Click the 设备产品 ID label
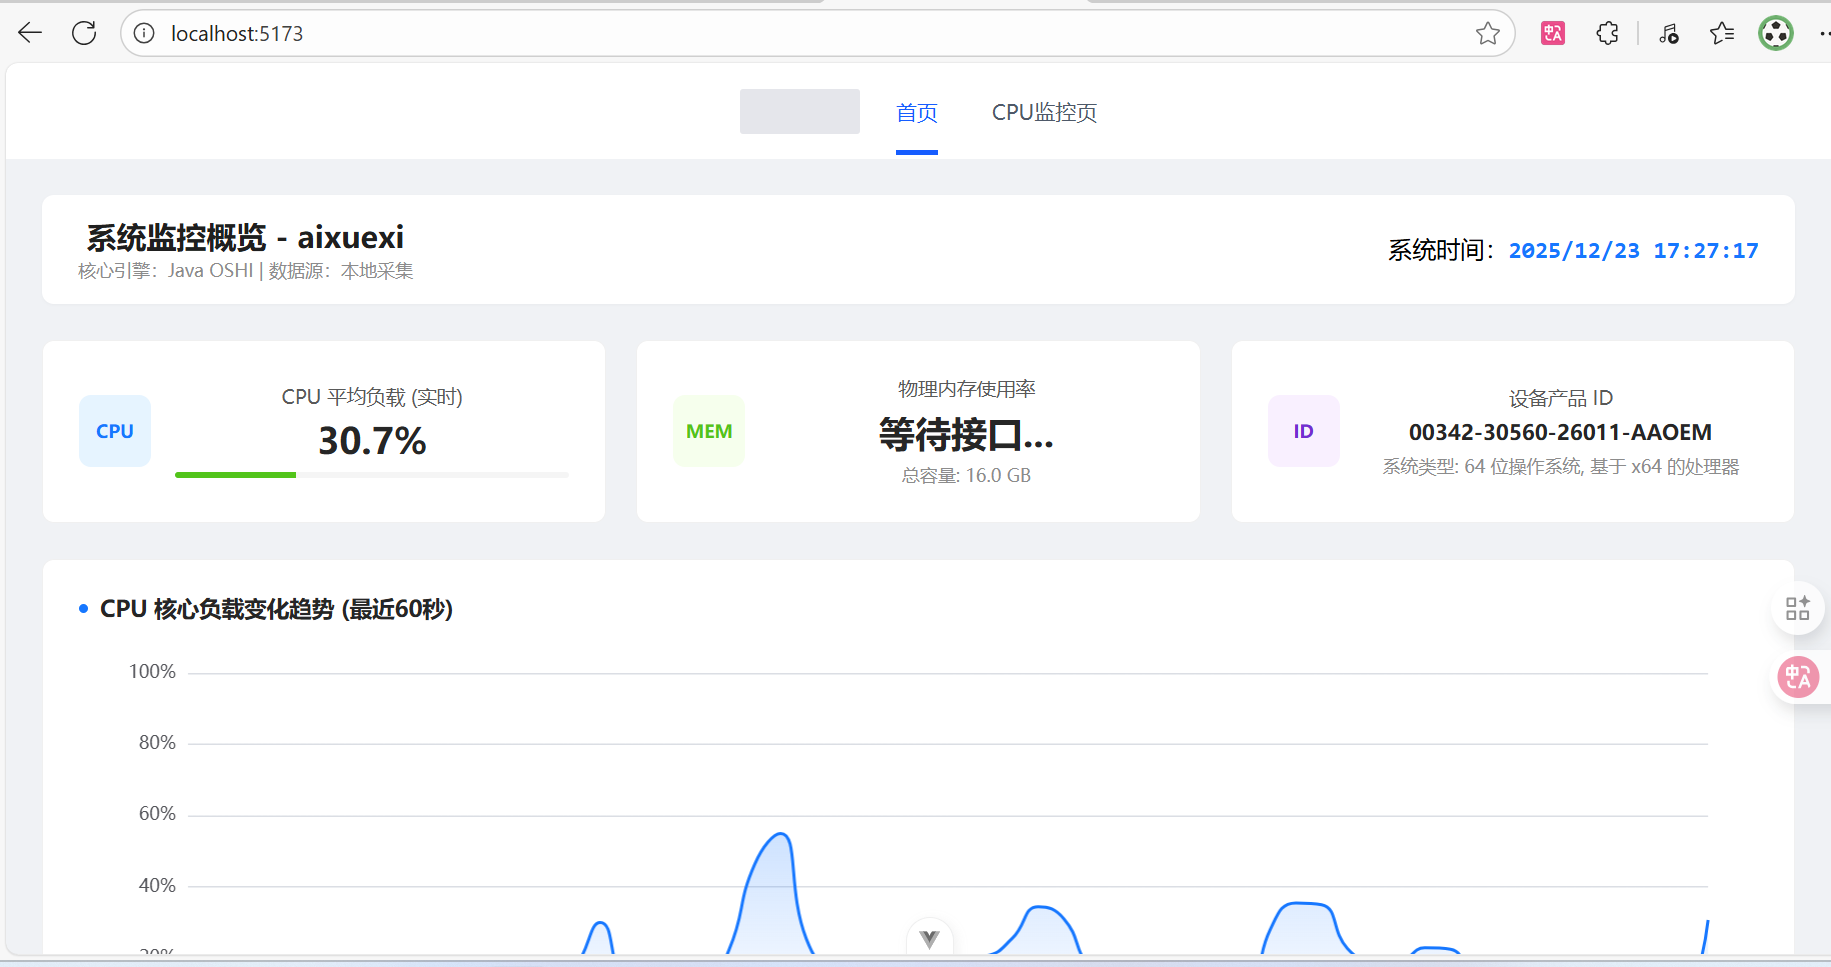The width and height of the screenshot is (1831, 967). (x=1561, y=398)
